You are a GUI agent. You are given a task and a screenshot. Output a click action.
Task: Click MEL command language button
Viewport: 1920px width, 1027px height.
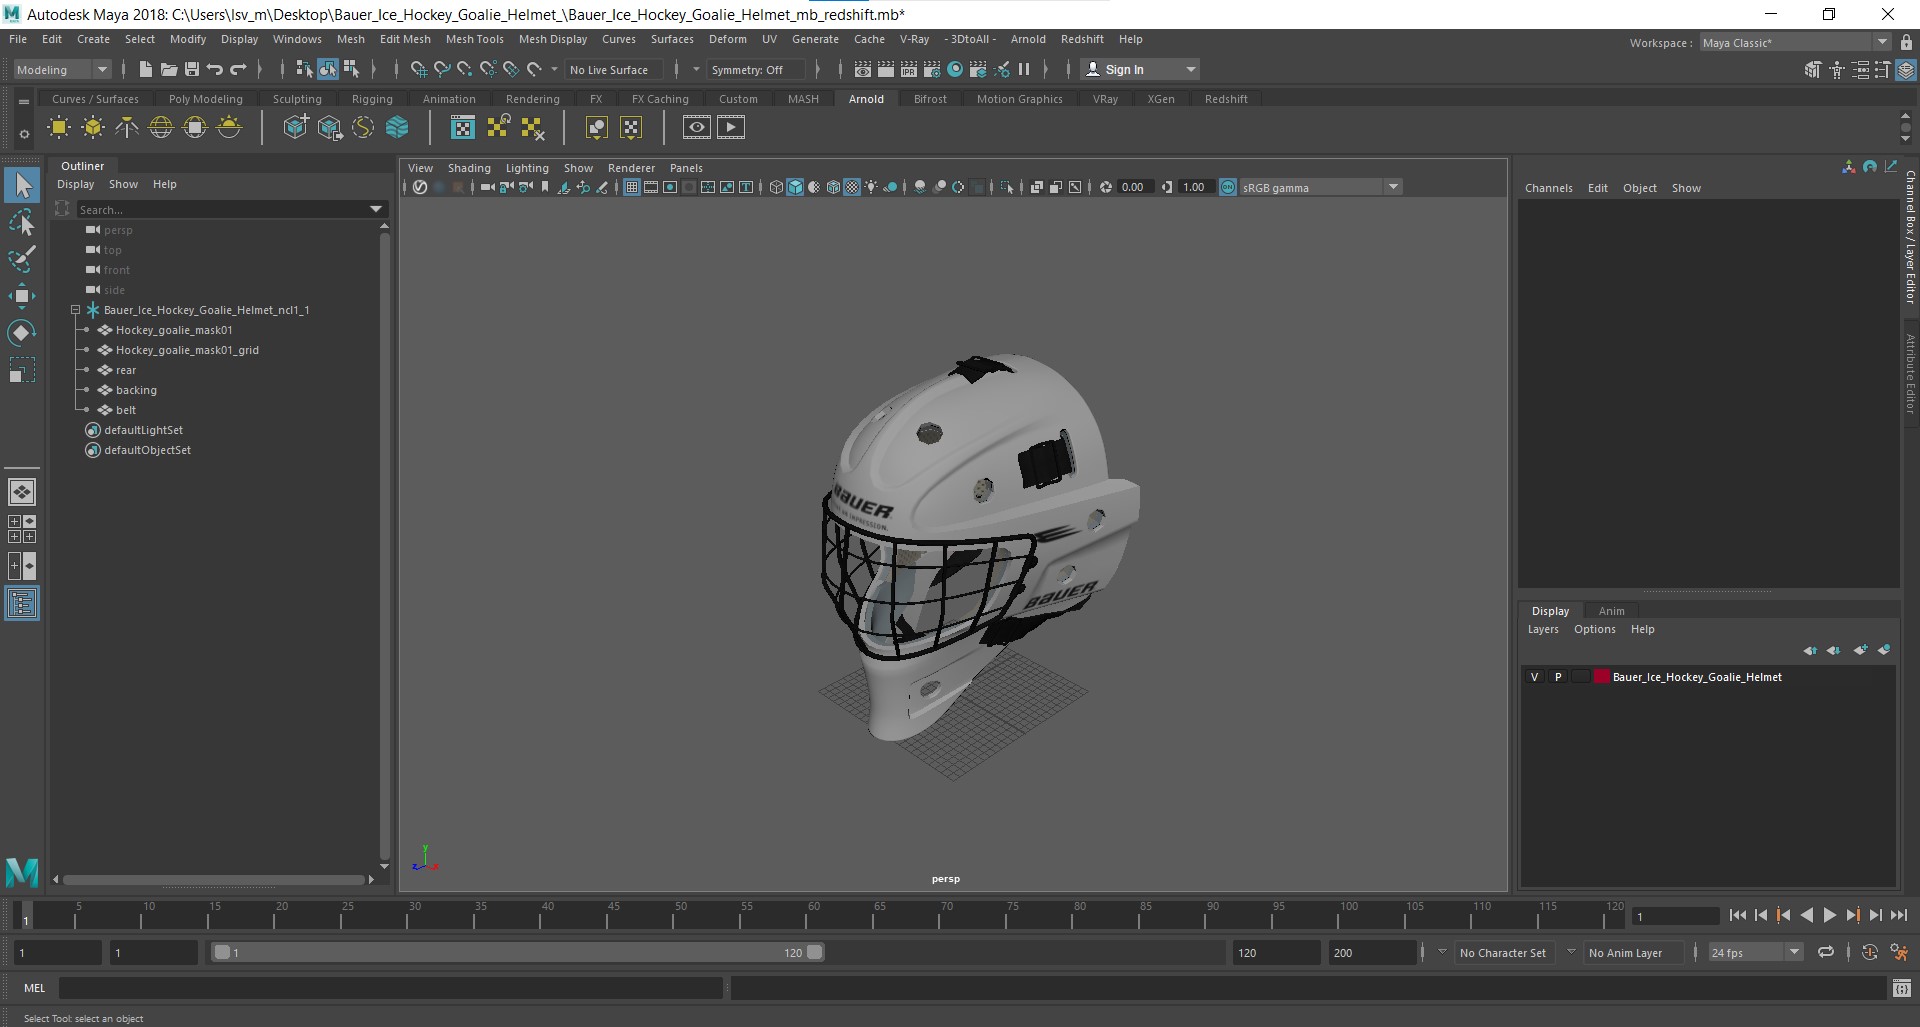tap(34, 988)
